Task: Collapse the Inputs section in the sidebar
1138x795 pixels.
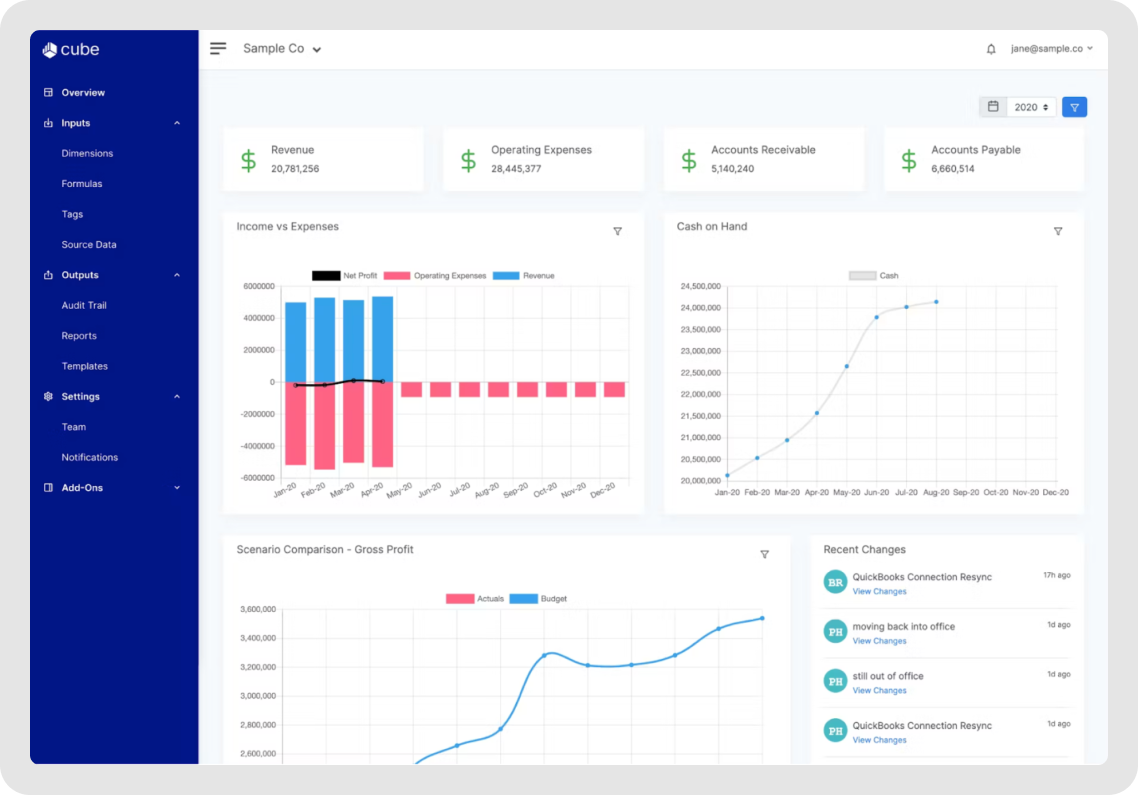Action: point(177,122)
